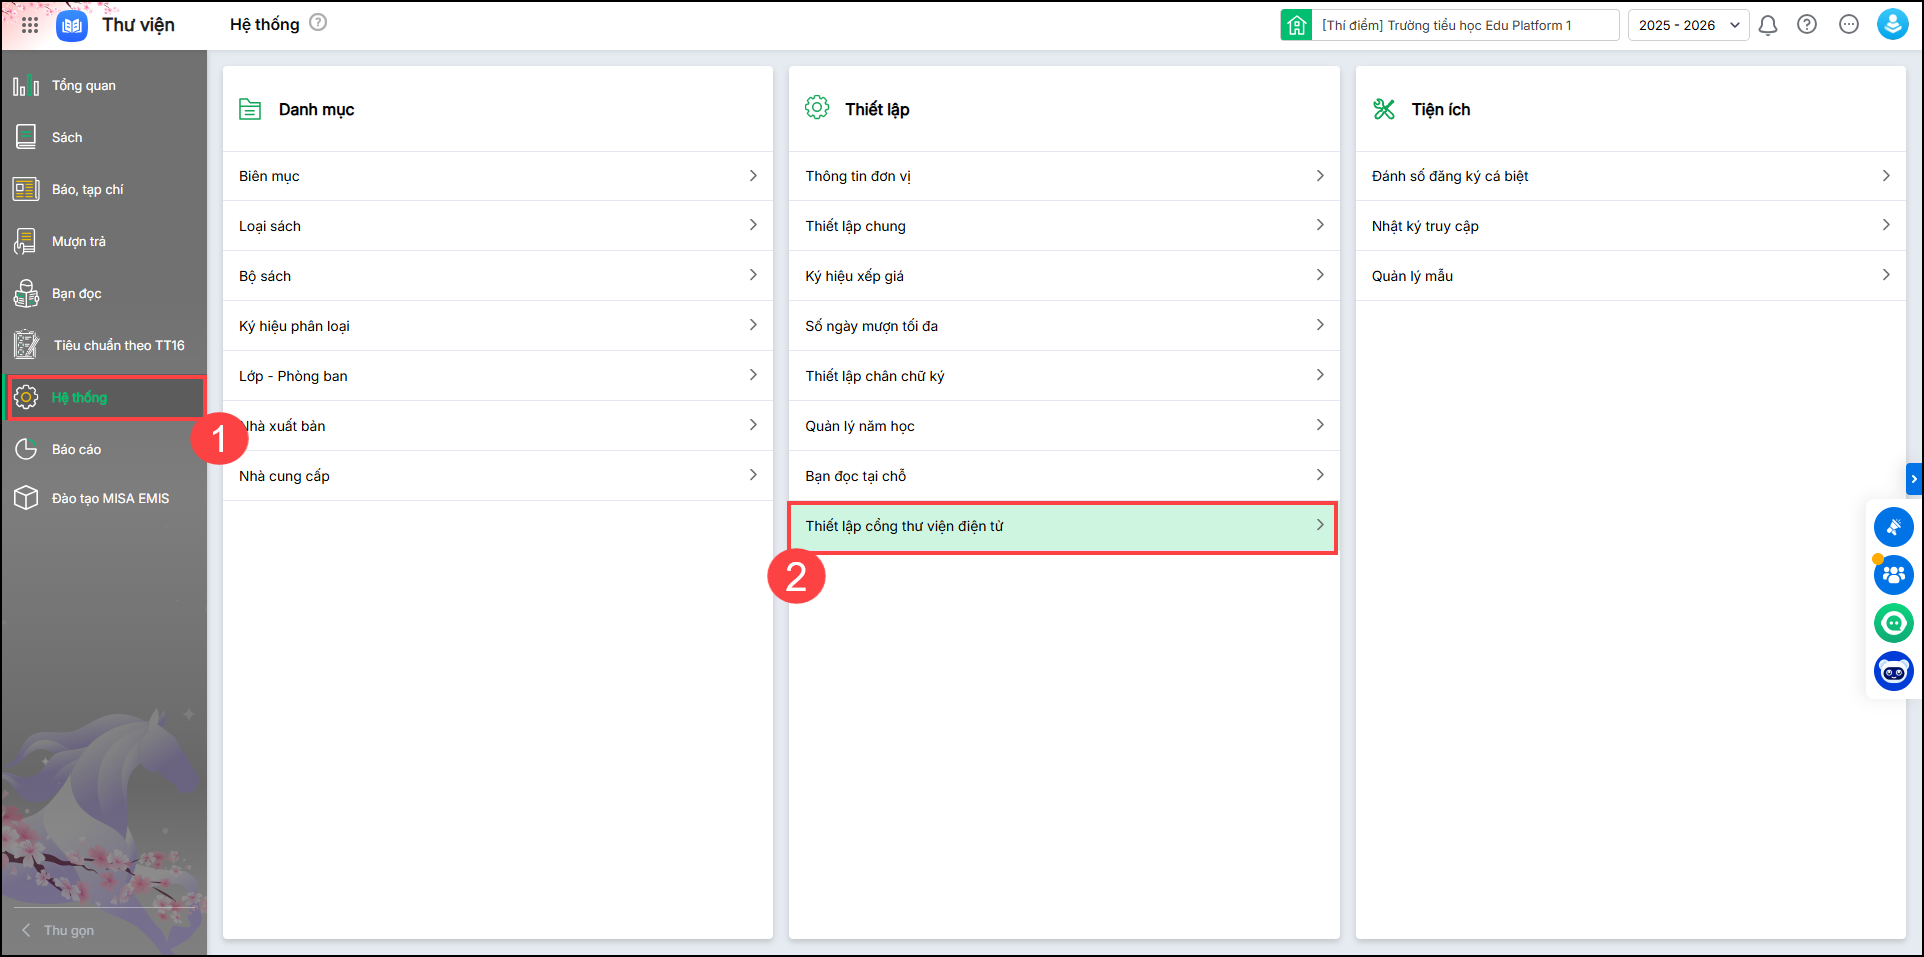Open Biên mục category
This screenshot has height=957, width=1924.
click(497, 176)
